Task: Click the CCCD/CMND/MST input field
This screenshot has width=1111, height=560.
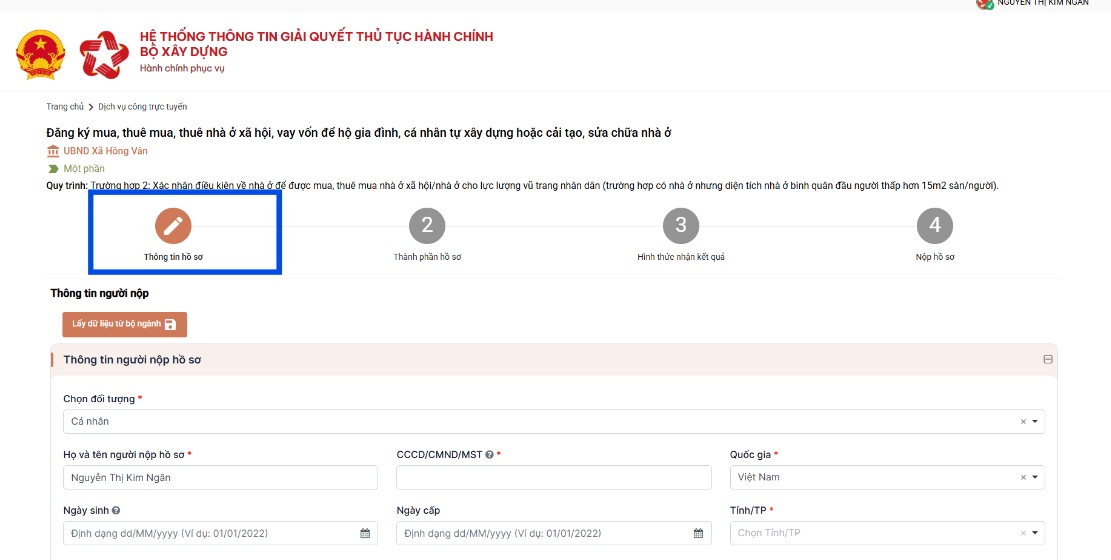Action: pos(553,477)
